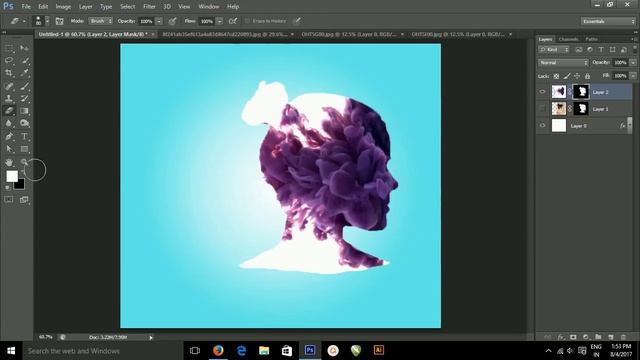Open the Normal blend mode dropdown

click(563, 63)
